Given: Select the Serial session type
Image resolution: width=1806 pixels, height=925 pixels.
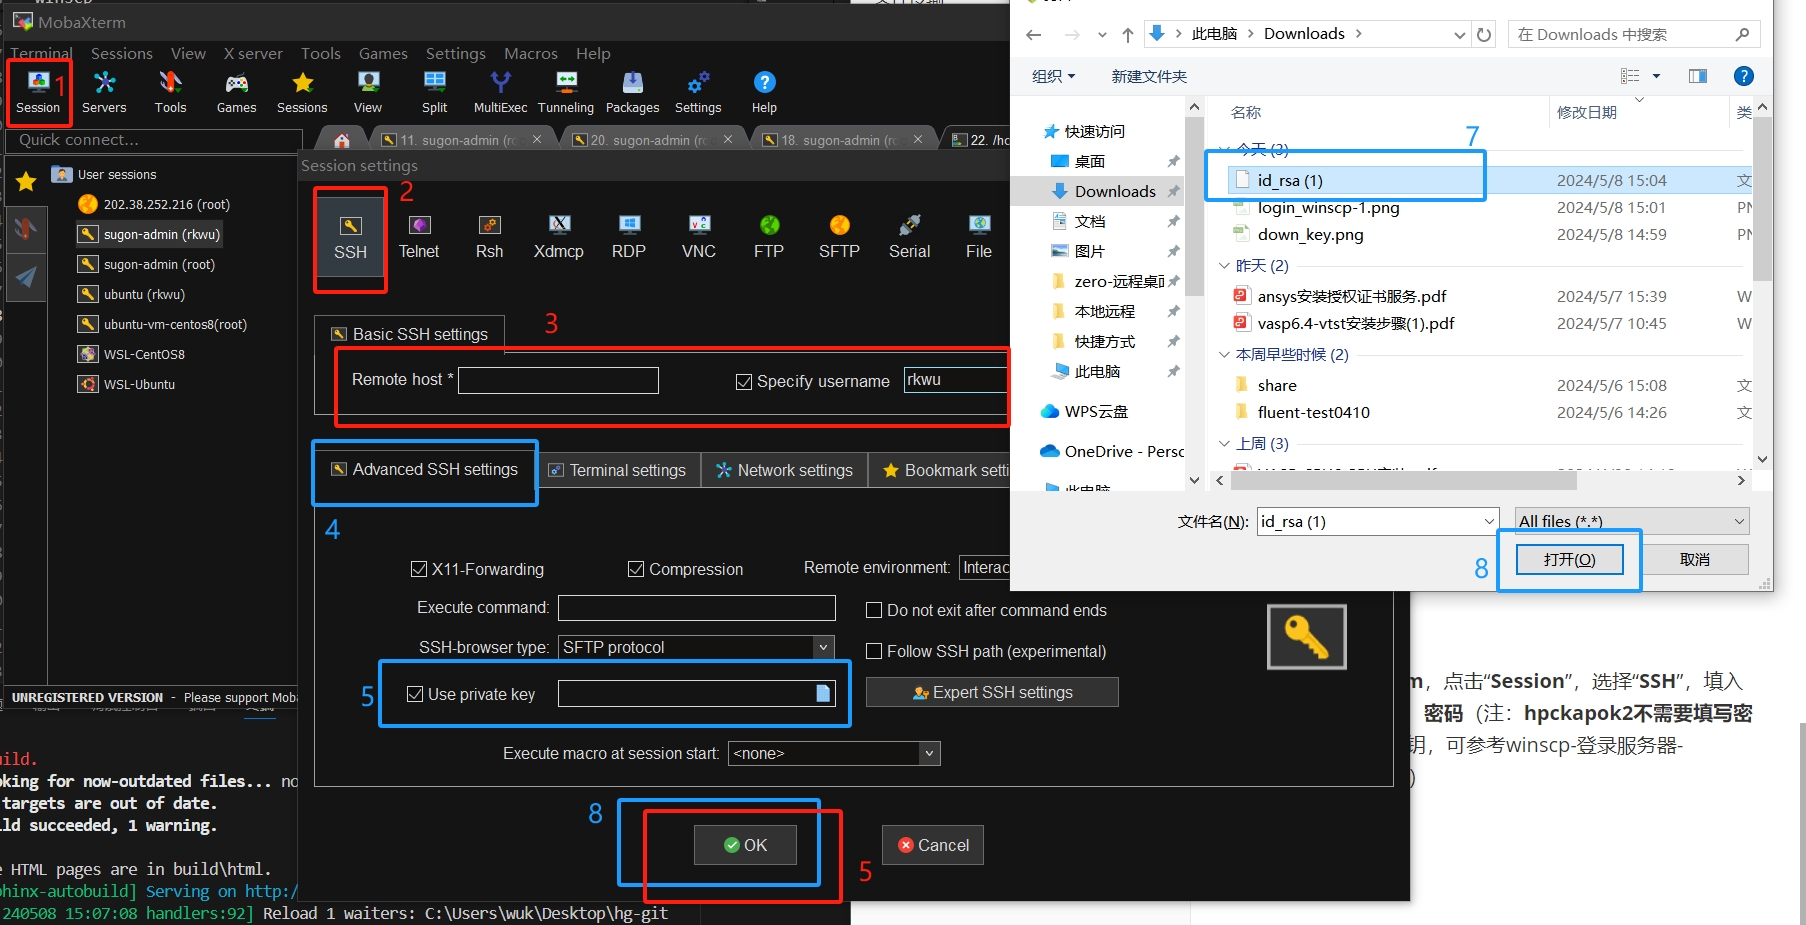Looking at the screenshot, I should click(909, 237).
